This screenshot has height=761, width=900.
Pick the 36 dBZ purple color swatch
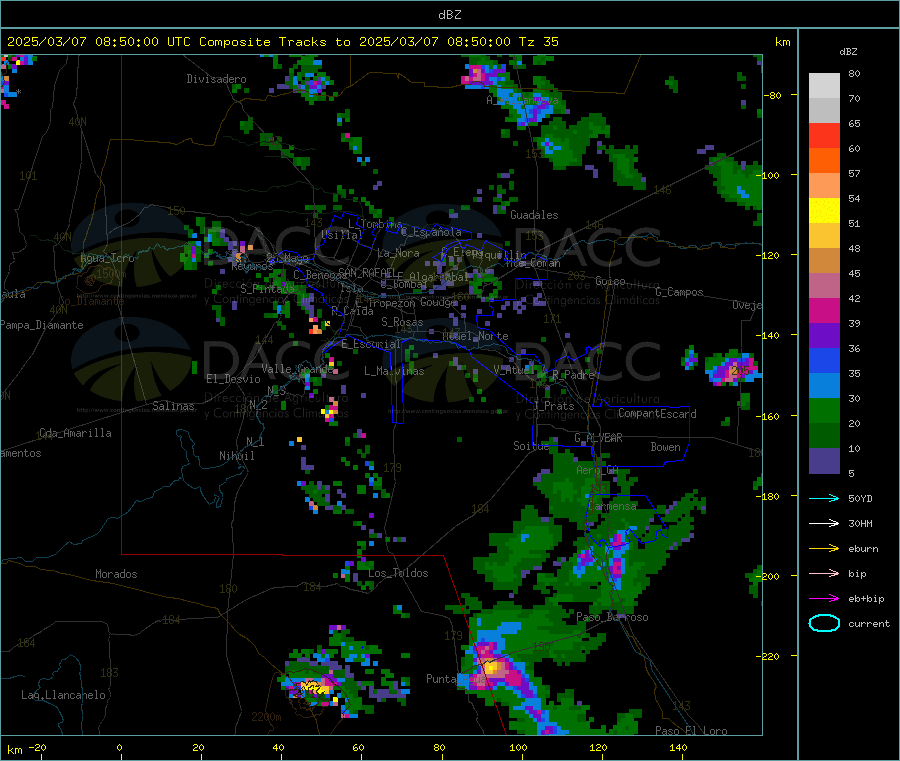coord(824,336)
